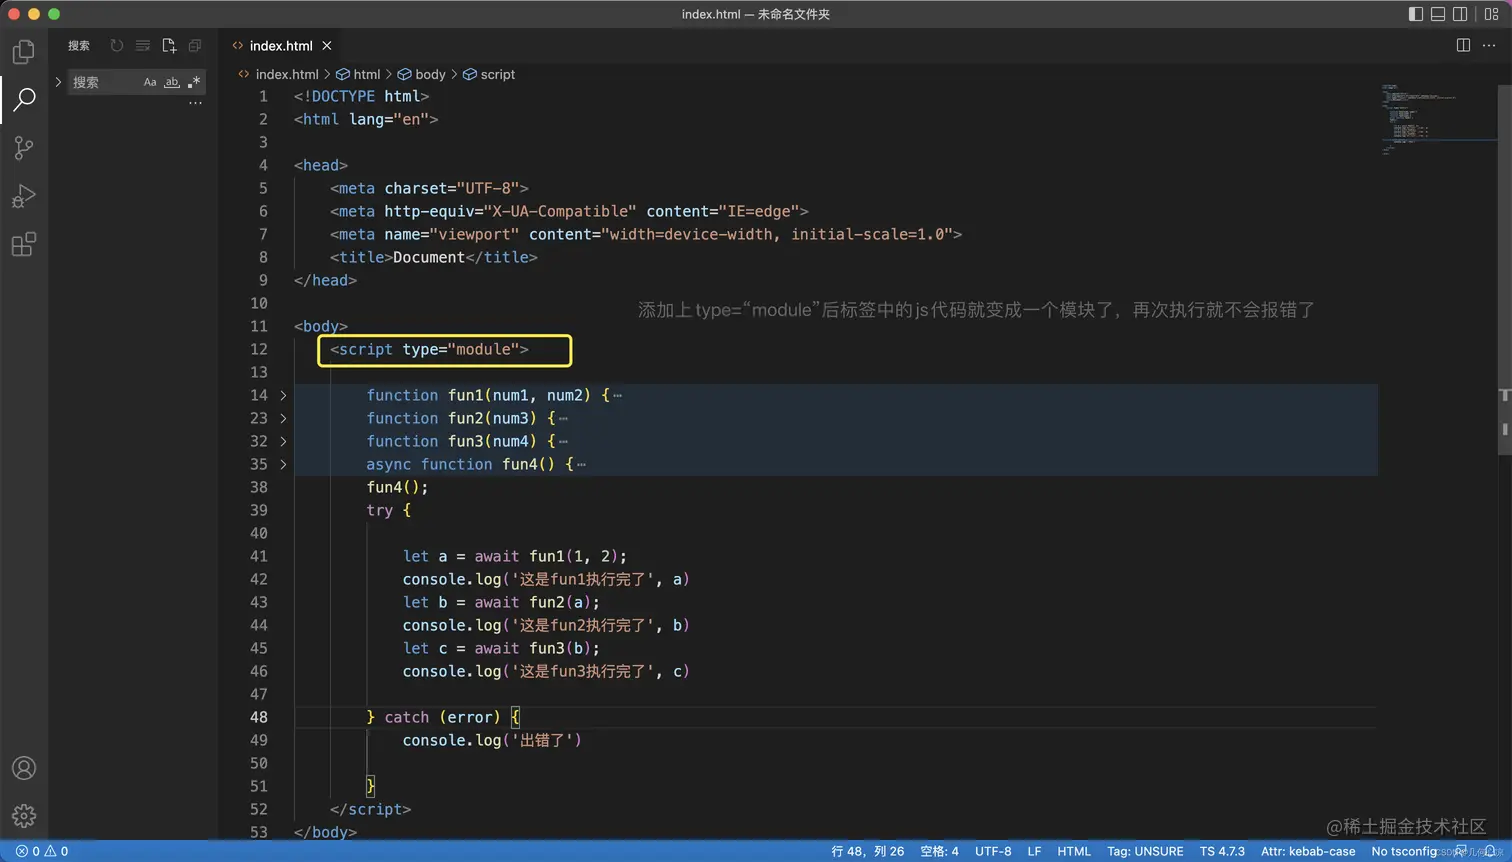Toggle Match Whole Word in search box
1512x862 pixels.
pyautogui.click(x=172, y=82)
